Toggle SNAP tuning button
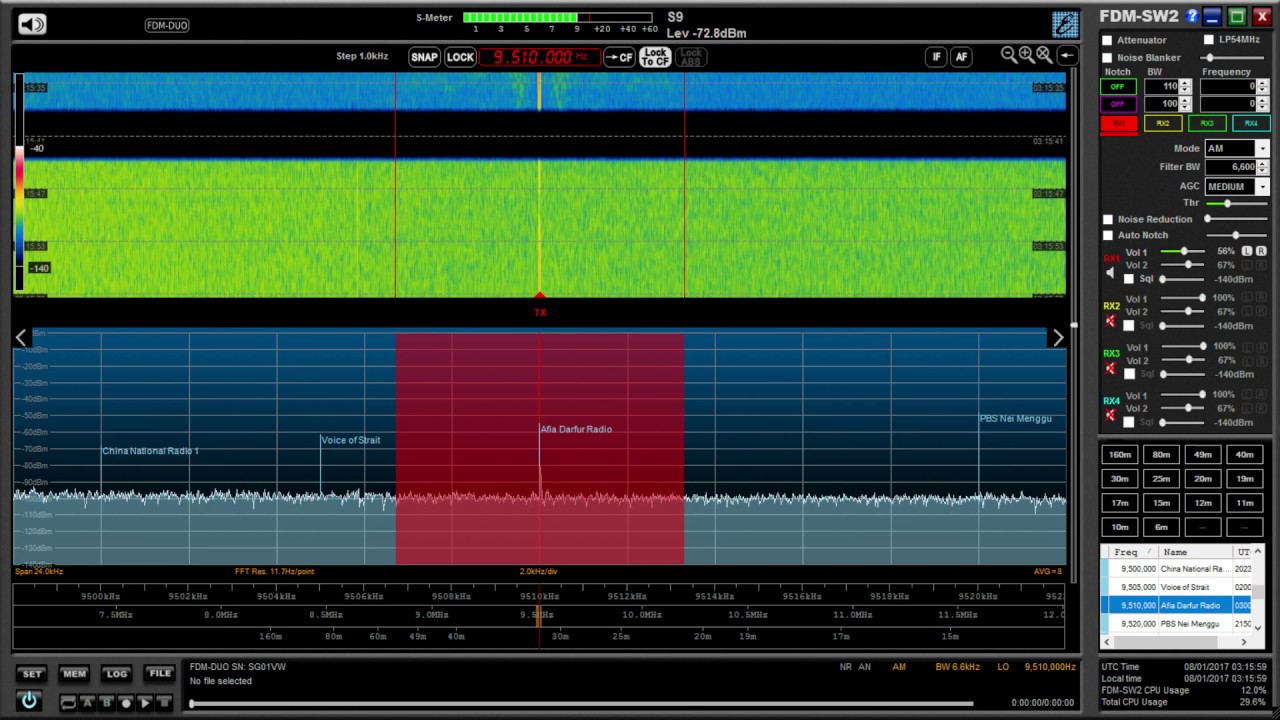The image size is (1280, 720). coord(424,57)
